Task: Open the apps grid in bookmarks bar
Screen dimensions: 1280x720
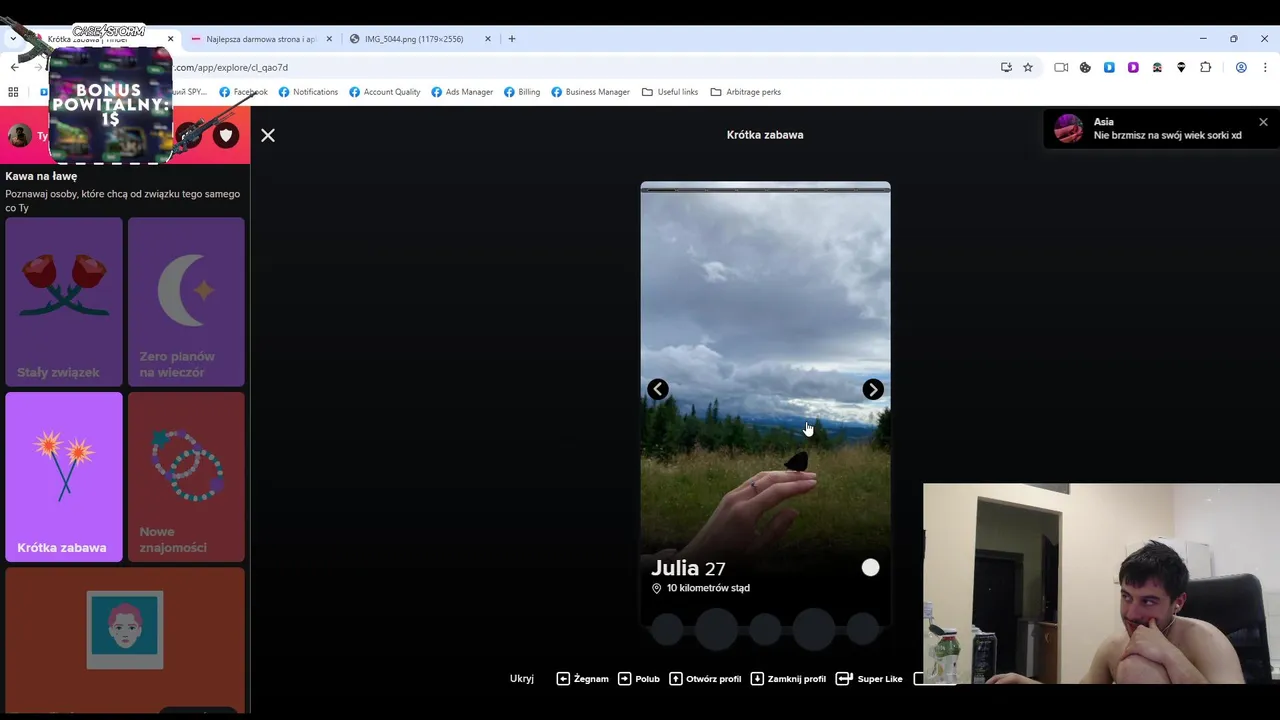Action: coord(13,92)
